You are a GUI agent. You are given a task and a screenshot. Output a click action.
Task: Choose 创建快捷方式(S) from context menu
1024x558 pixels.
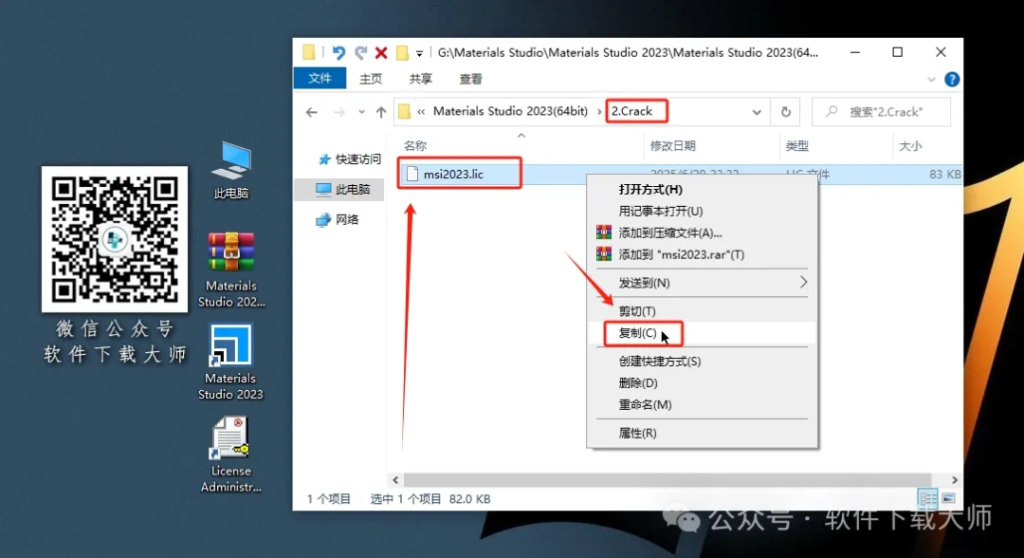(x=702, y=361)
